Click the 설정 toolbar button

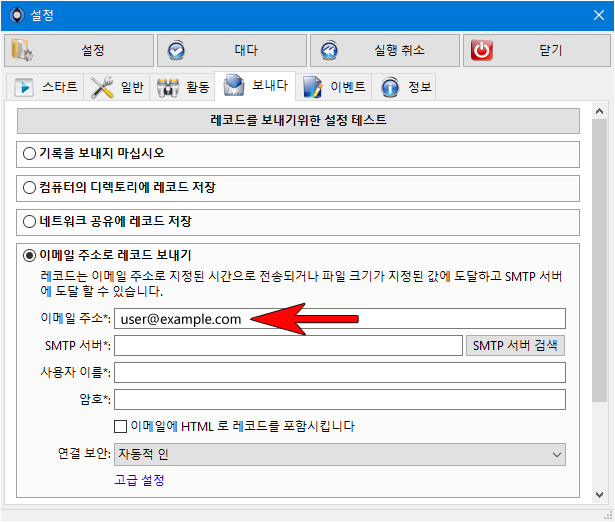79,50
